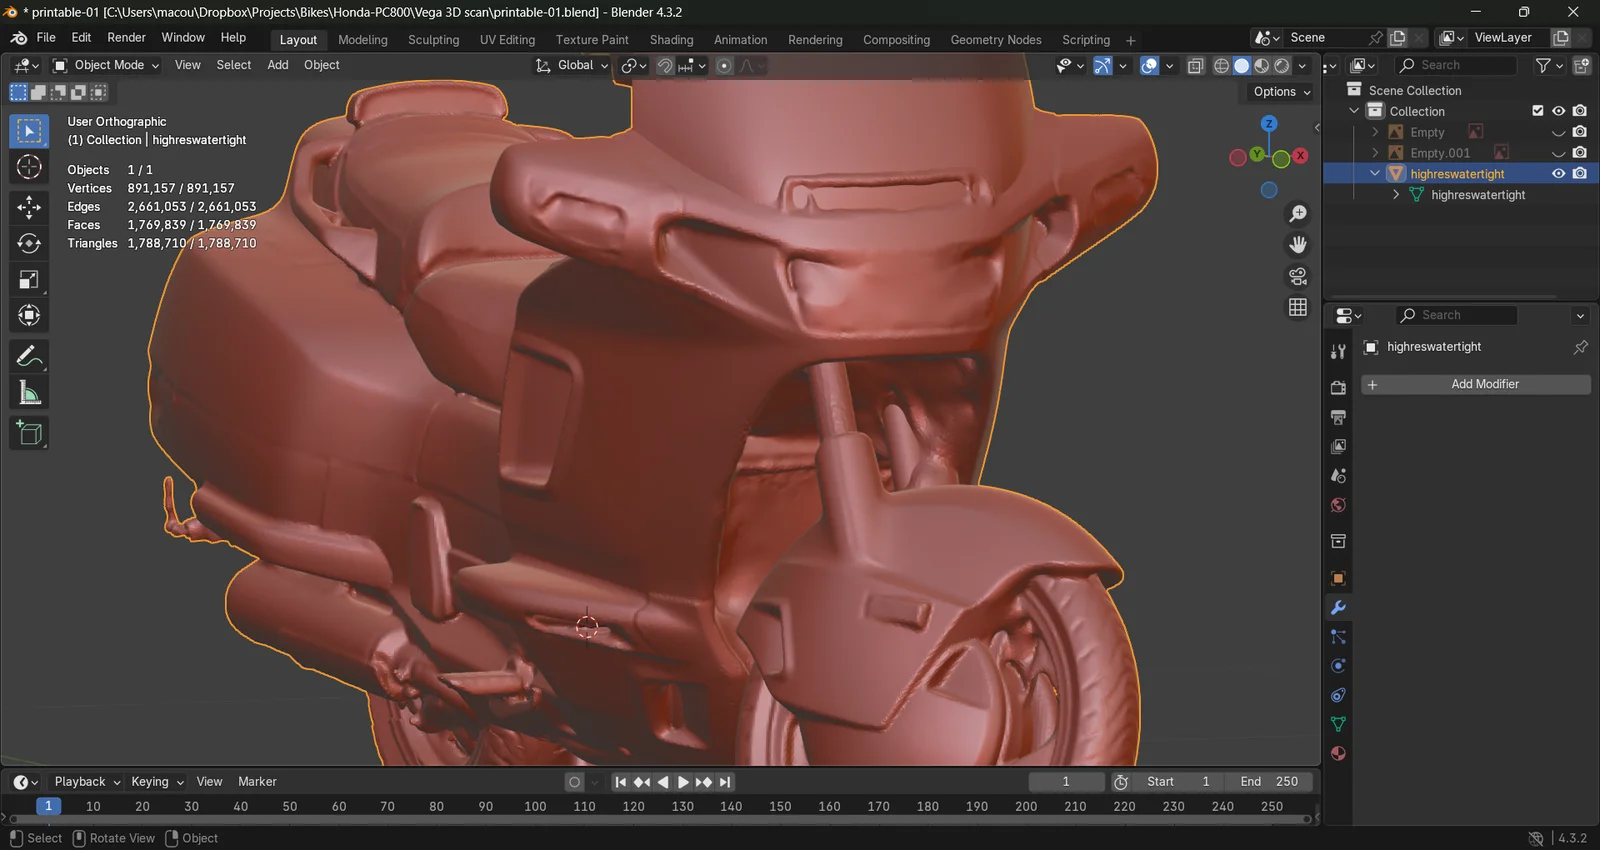Open the Object Data properties tab
1600x850 pixels.
1338,724
